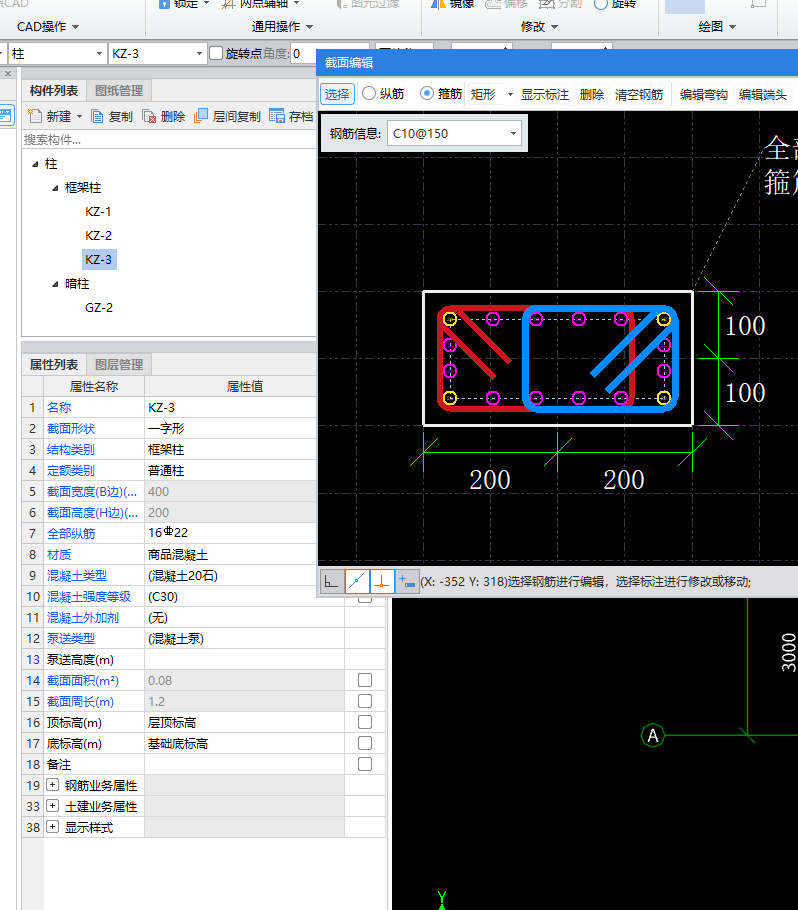The width and height of the screenshot is (798, 910).
Task: Click the 名称 property link
Action: (59, 407)
